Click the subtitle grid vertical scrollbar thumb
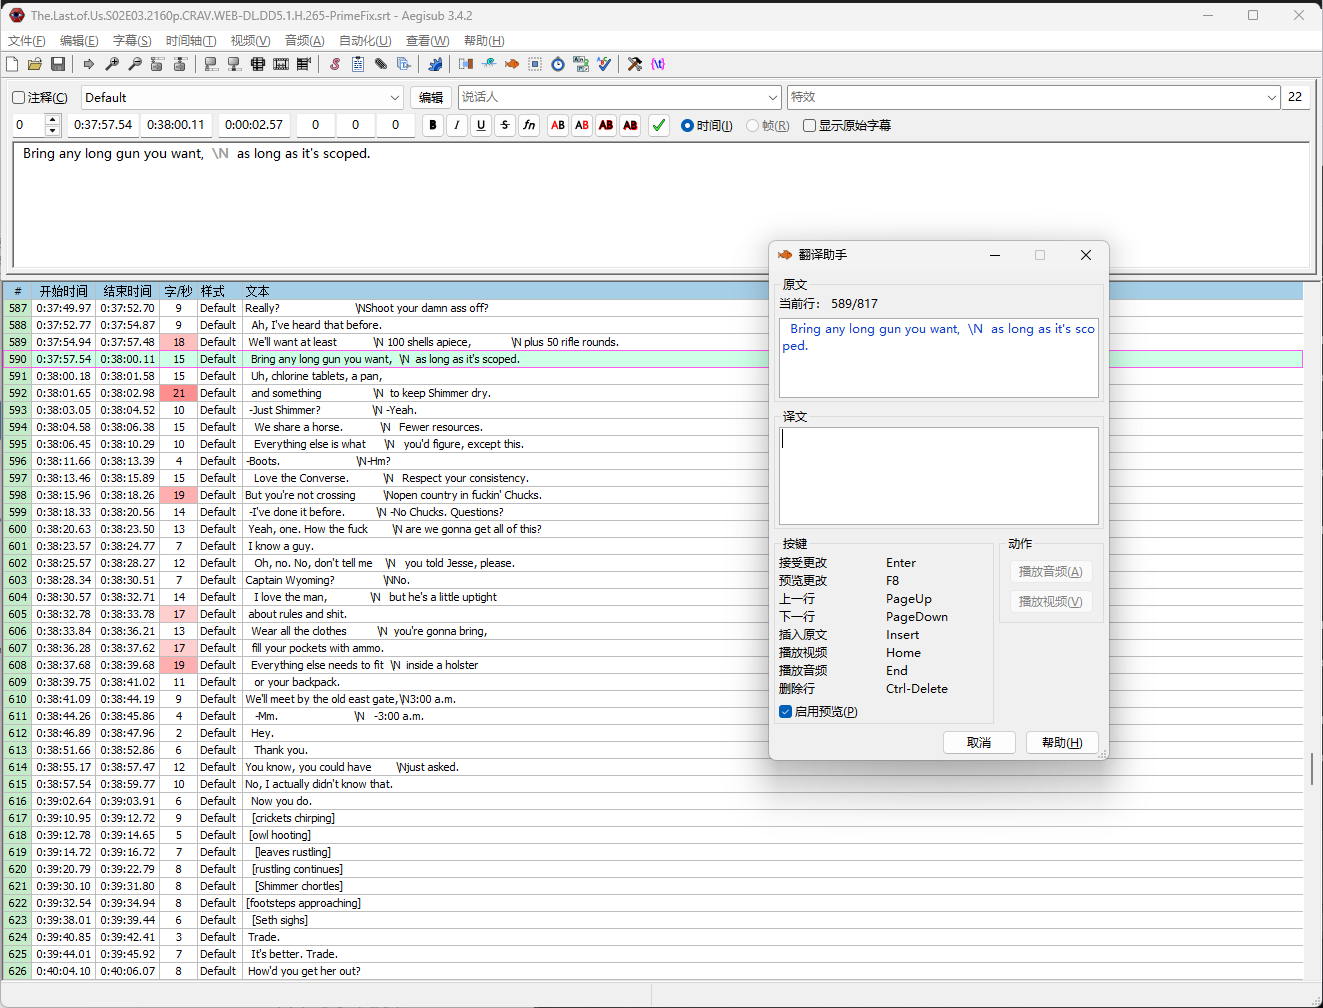 click(x=1312, y=768)
